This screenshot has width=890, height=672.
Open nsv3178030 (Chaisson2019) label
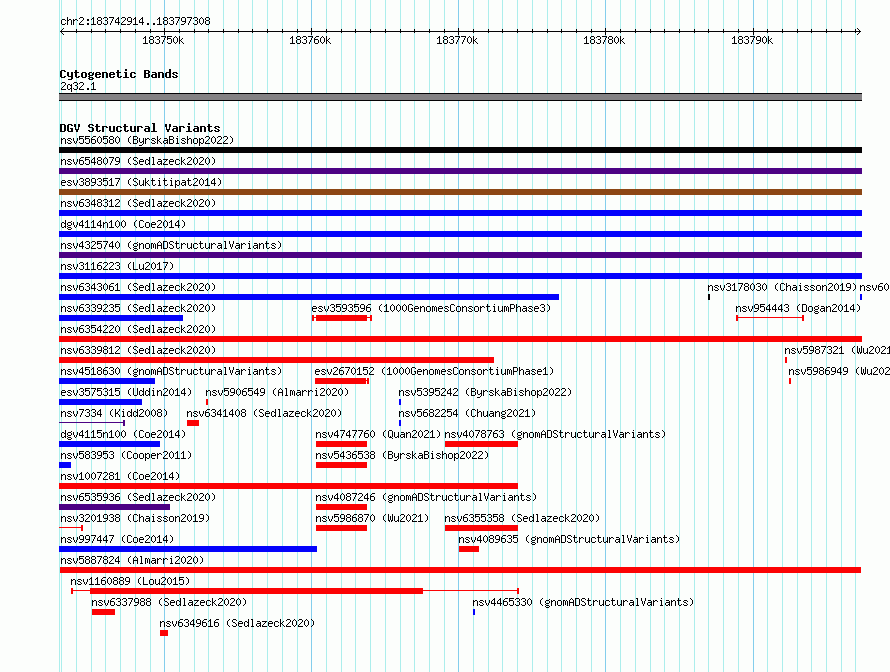coord(782,287)
